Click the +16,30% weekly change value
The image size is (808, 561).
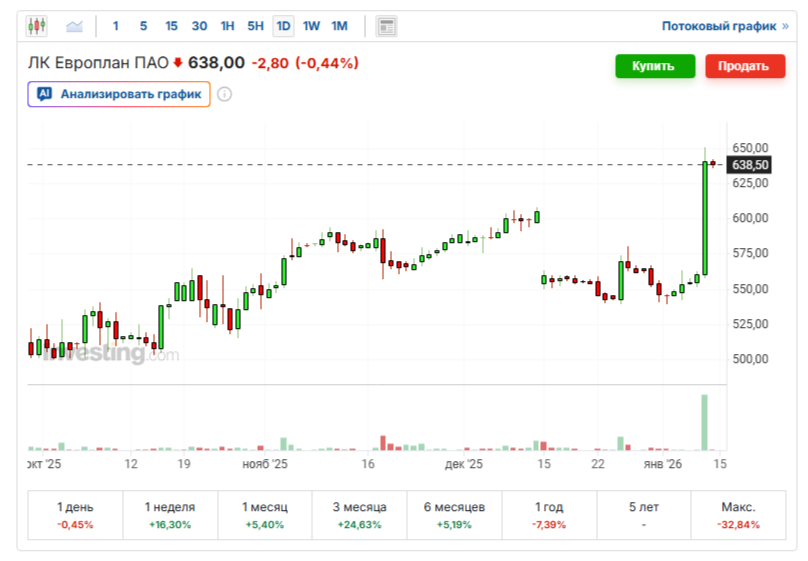(170, 525)
